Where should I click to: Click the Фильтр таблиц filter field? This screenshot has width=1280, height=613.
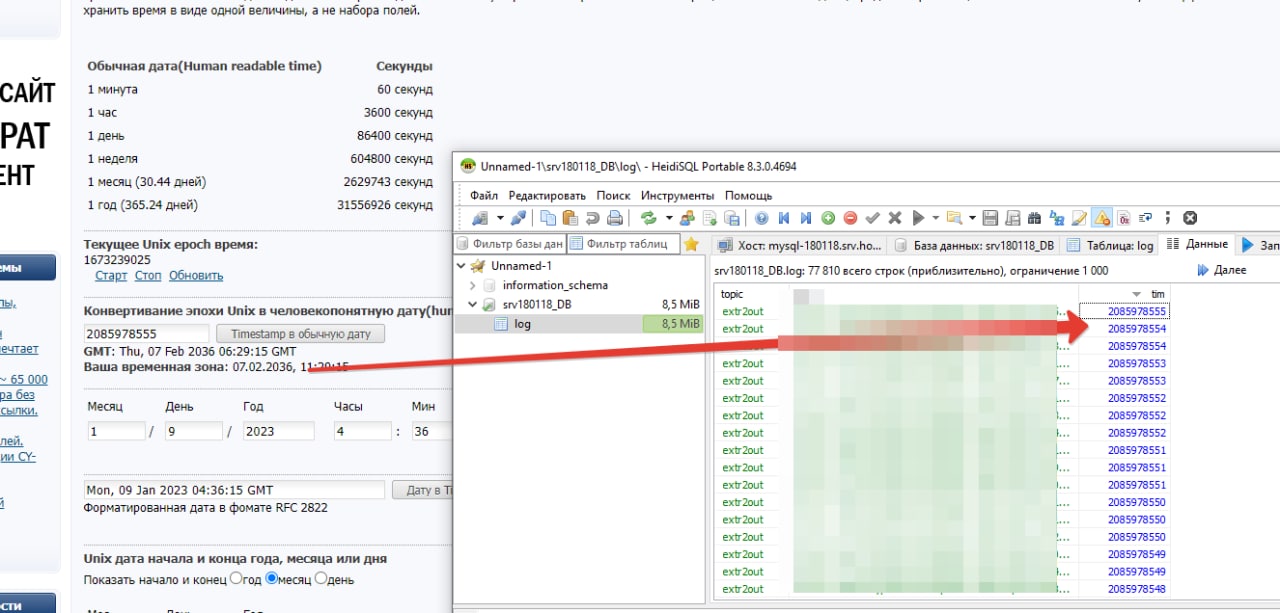624,244
